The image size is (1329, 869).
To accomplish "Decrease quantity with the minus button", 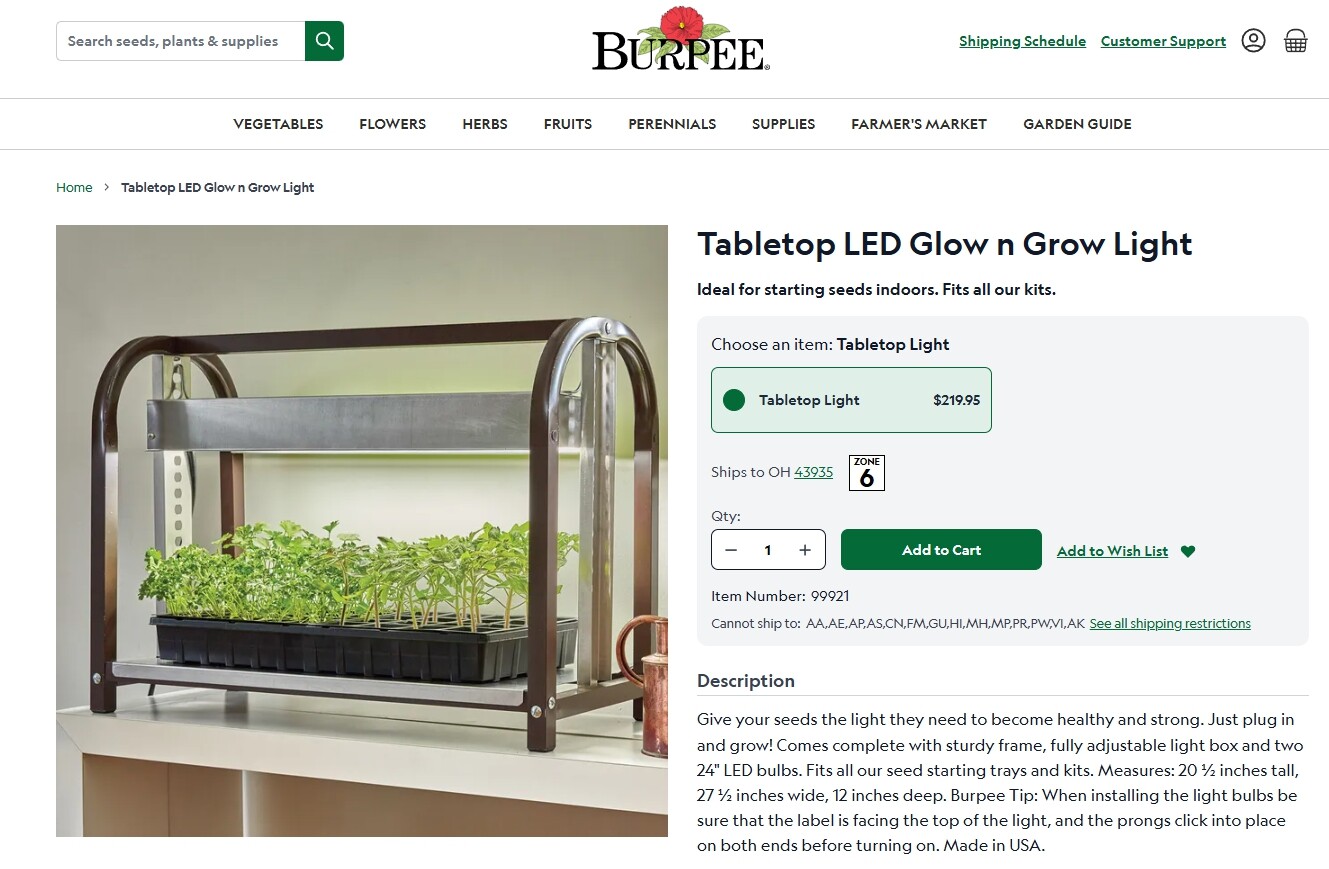I will pyautogui.click(x=731, y=550).
